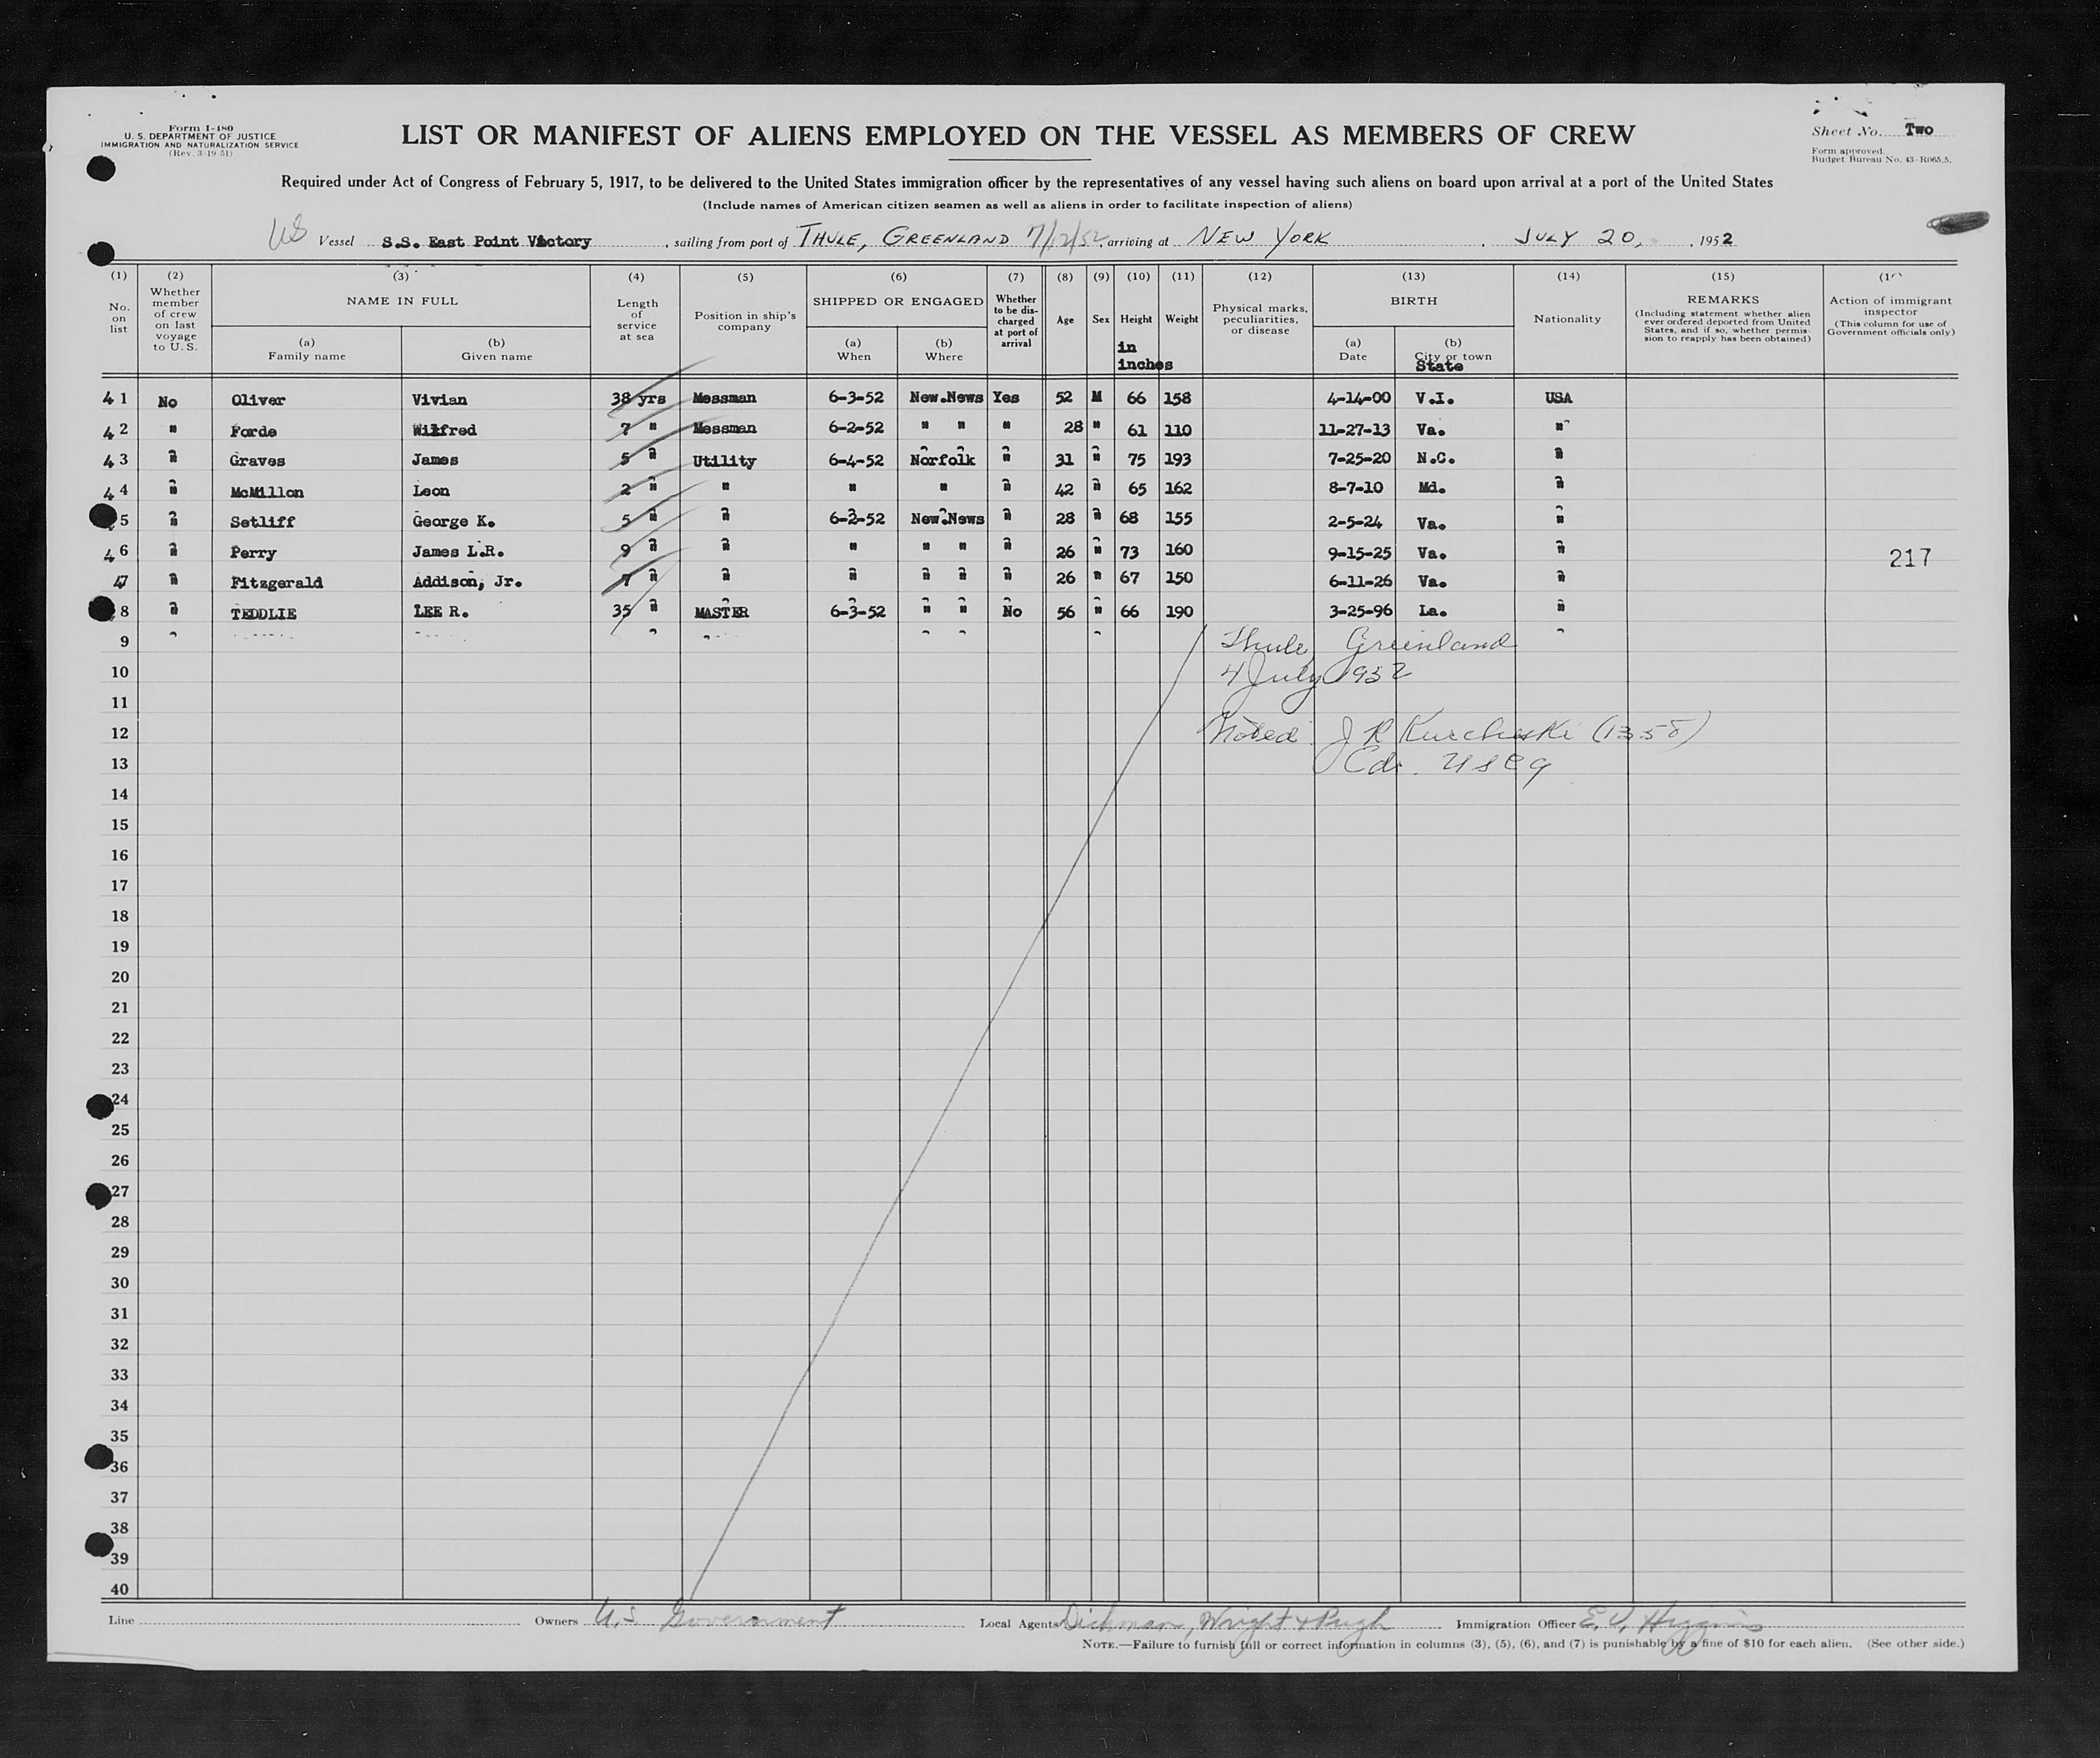Select the weight value "110"
The width and height of the screenshot is (2100, 1758).
[1178, 430]
